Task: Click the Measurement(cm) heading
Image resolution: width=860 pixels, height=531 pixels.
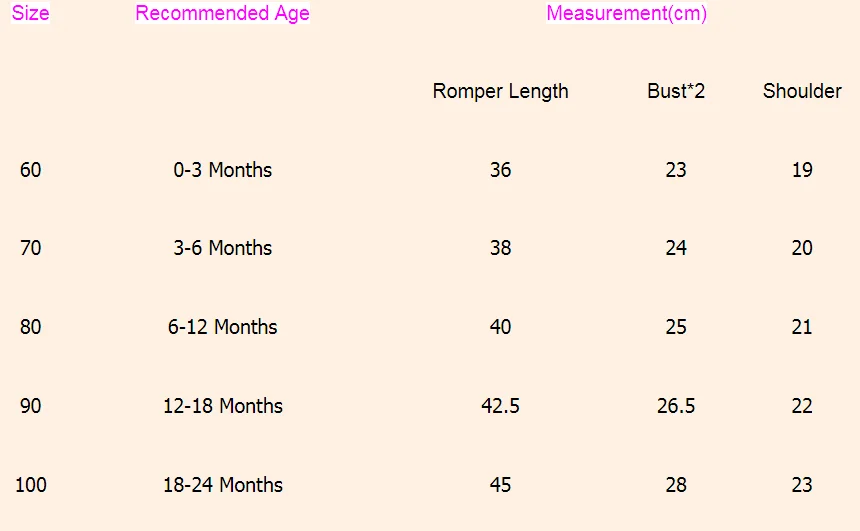Action: [x=626, y=14]
